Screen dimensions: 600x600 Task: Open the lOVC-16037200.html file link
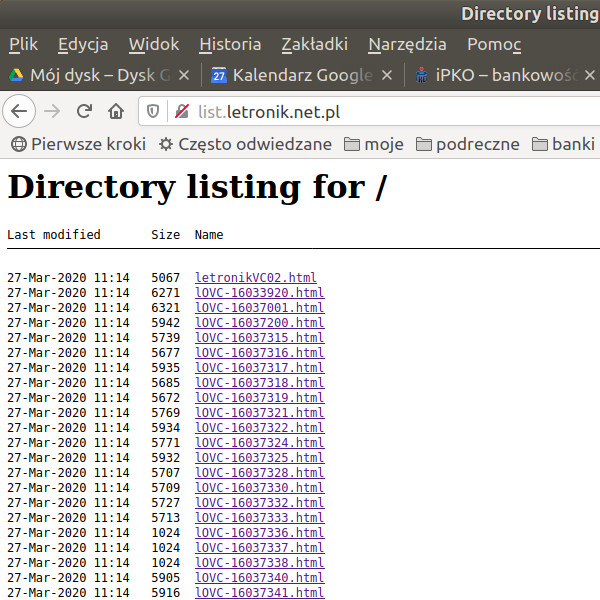click(x=259, y=323)
